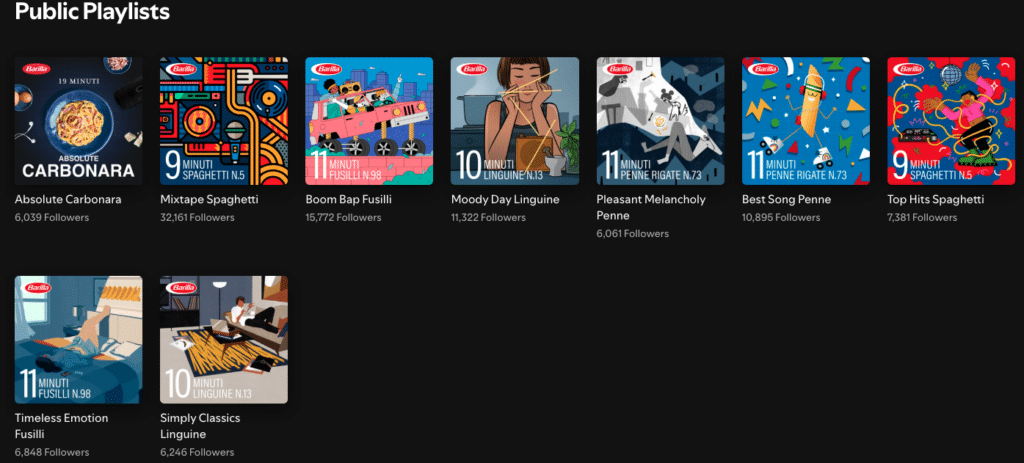Open the Absolute Carbonara playlist cover

click(x=78, y=121)
